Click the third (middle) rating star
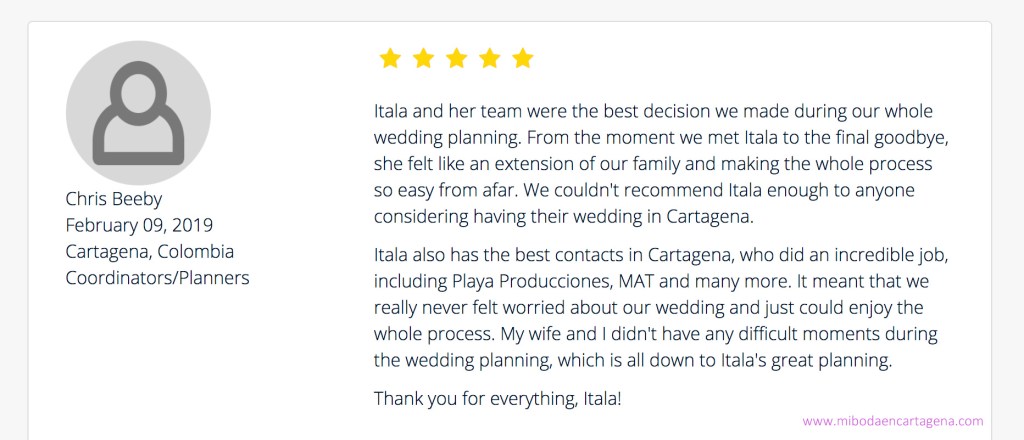1024x440 pixels. click(x=456, y=59)
